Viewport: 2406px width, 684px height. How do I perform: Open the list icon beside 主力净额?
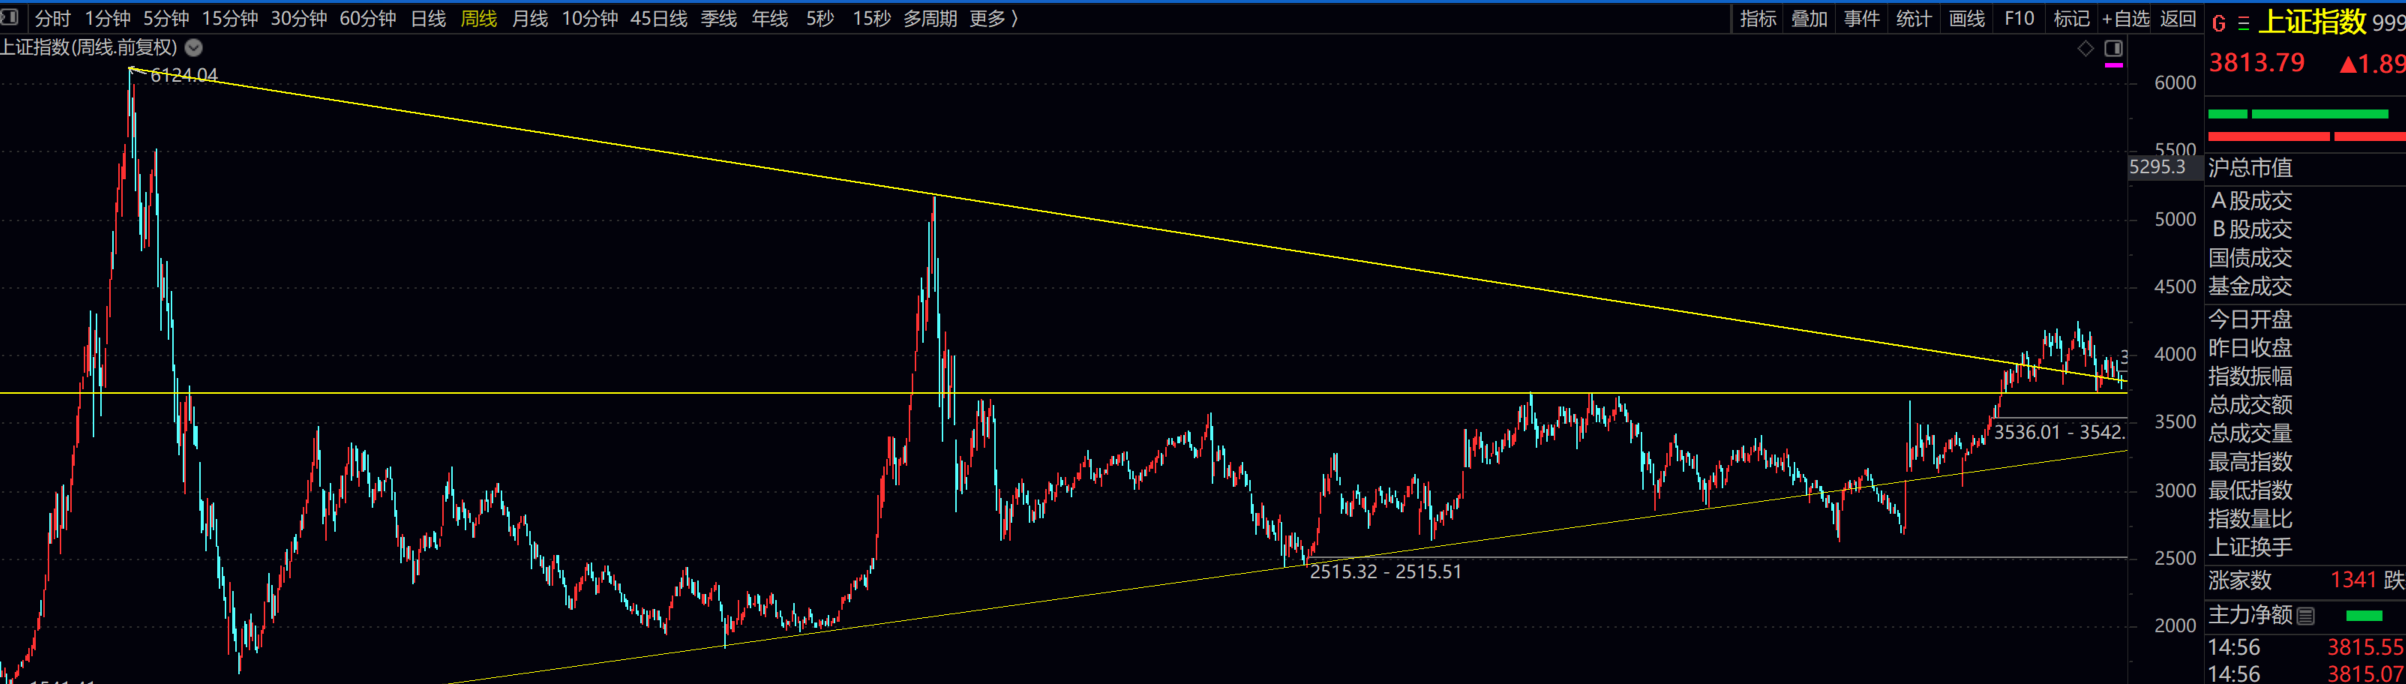[x=2306, y=616]
